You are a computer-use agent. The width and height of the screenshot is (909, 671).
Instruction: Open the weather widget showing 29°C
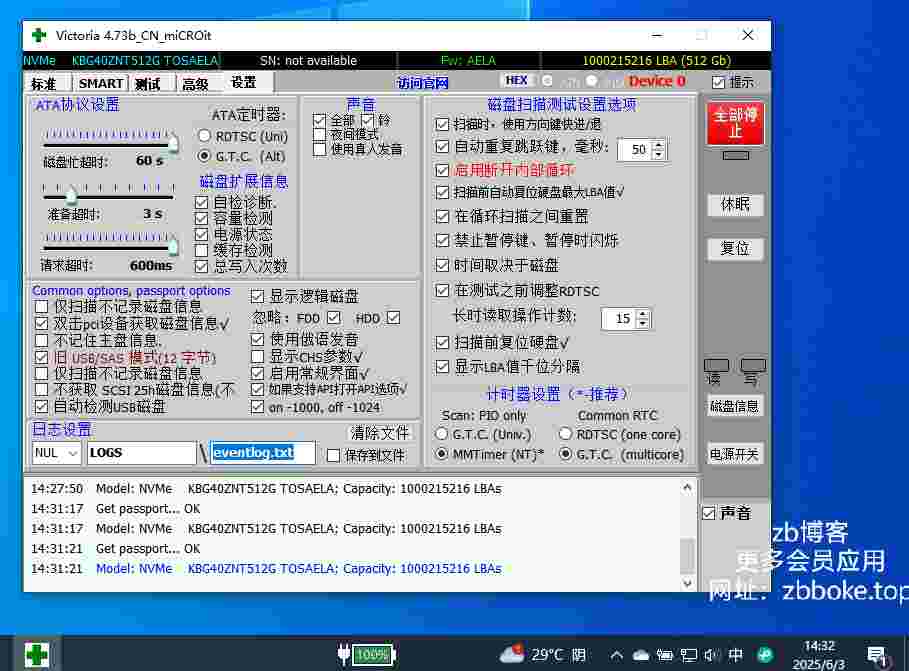click(x=542, y=655)
